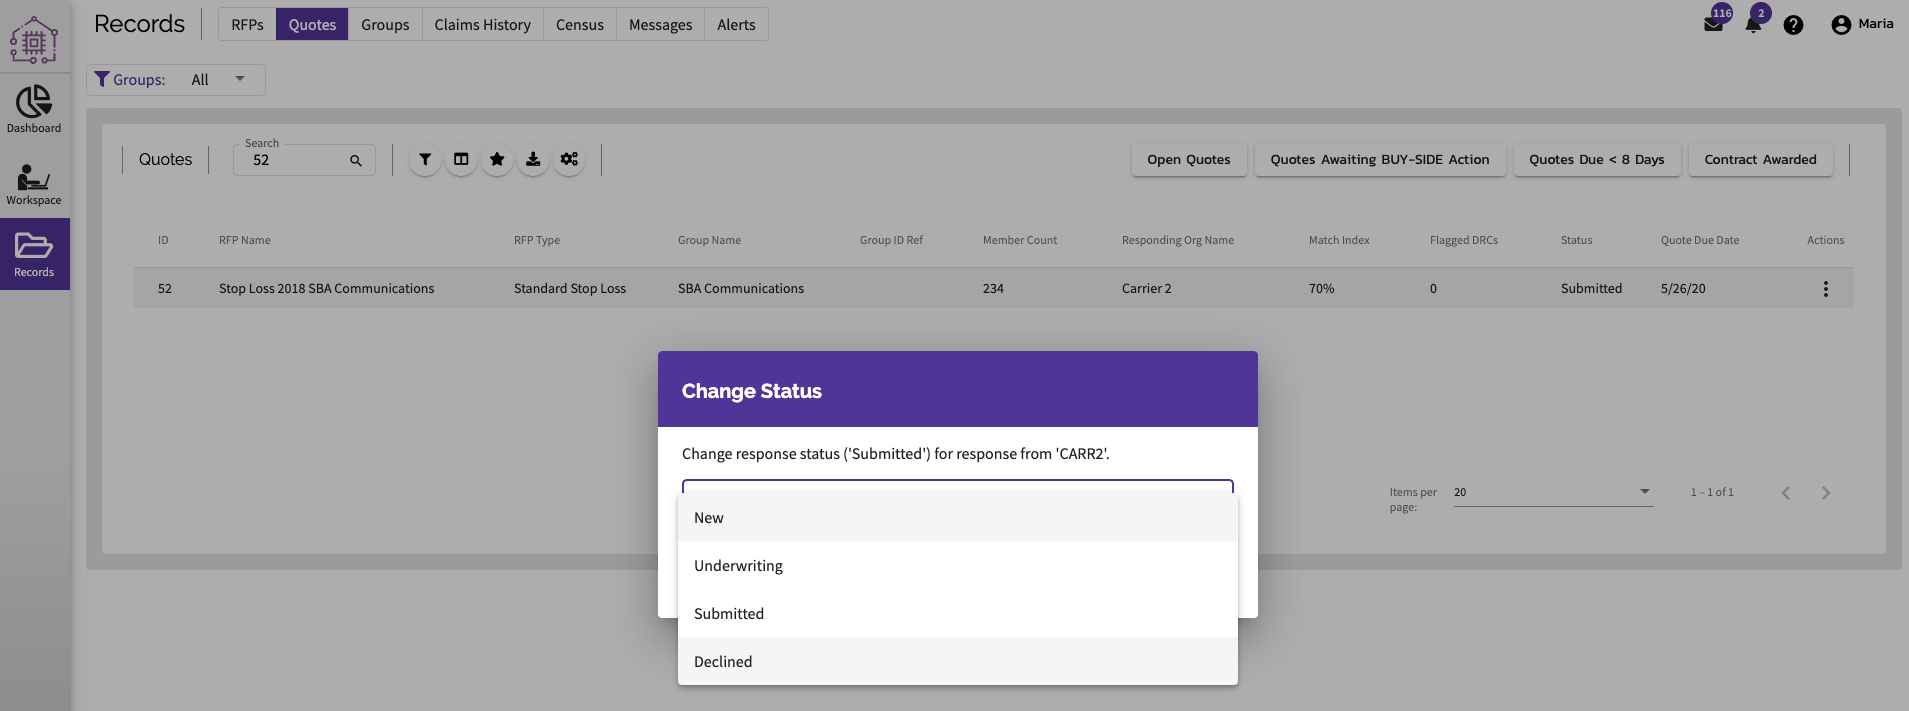Select the New status option
The width and height of the screenshot is (1909, 711).
[x=958, y=517]
